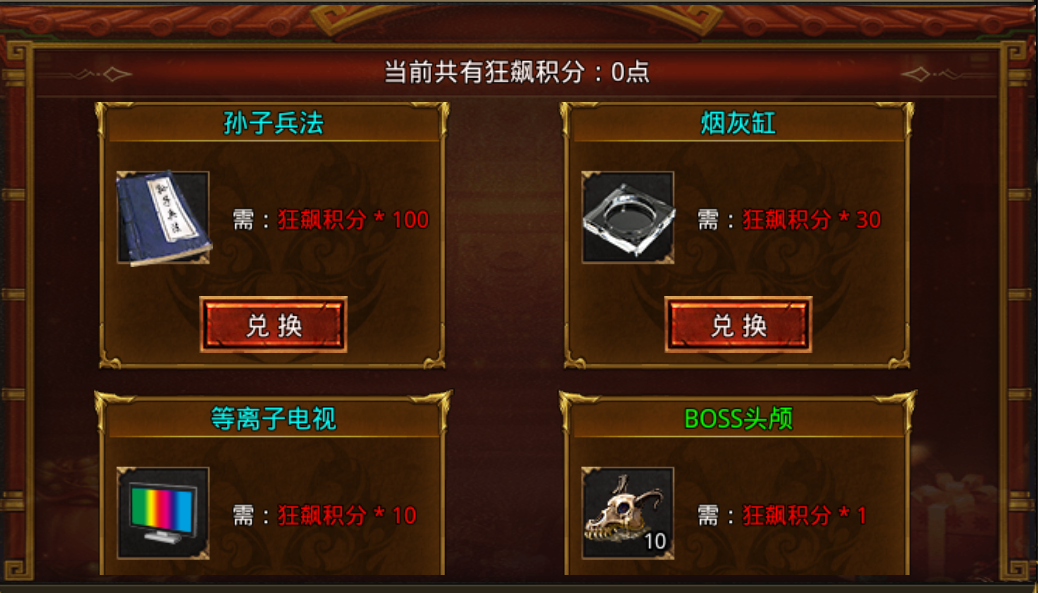Select the 烟灰缸 title label
This screenshot has height=593, width=1038.
pyautogui.click(x=739, y=122)
